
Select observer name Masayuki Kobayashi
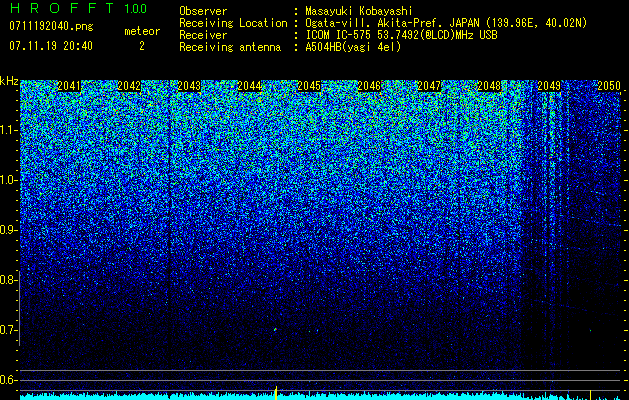(x=359, y=11)
